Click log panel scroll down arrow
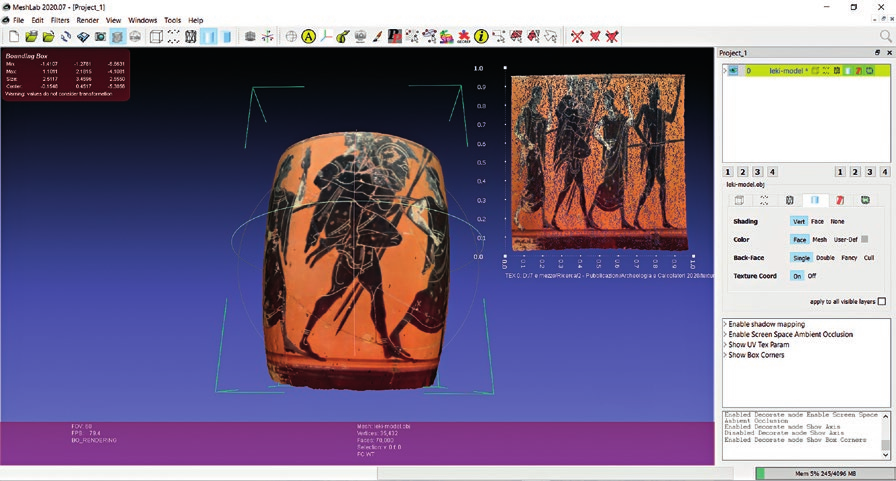 (x=886, y=455)
